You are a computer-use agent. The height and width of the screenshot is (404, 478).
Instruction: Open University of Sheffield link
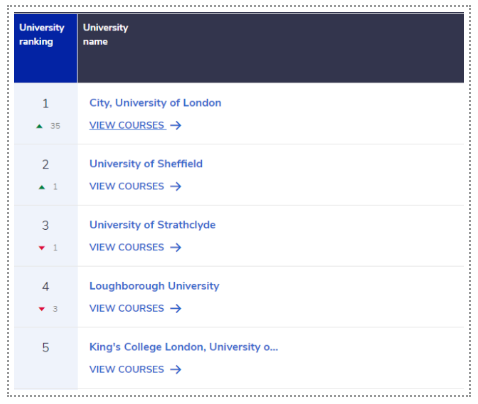(x=146, y=164)
